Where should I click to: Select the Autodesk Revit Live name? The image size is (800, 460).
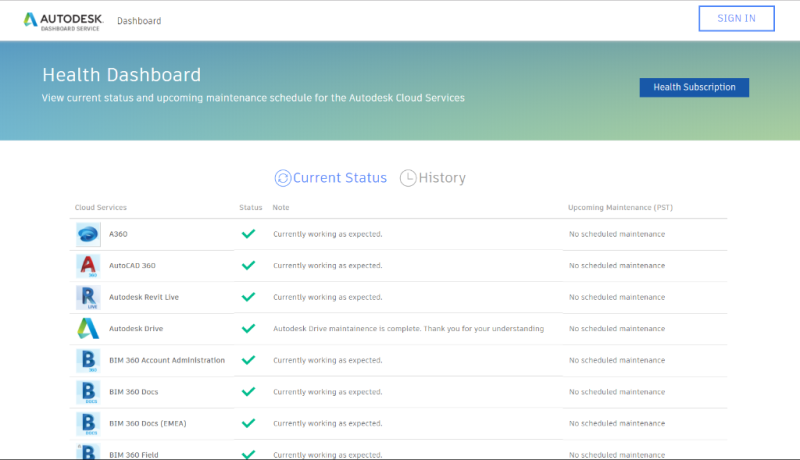(x=144, y=297)
